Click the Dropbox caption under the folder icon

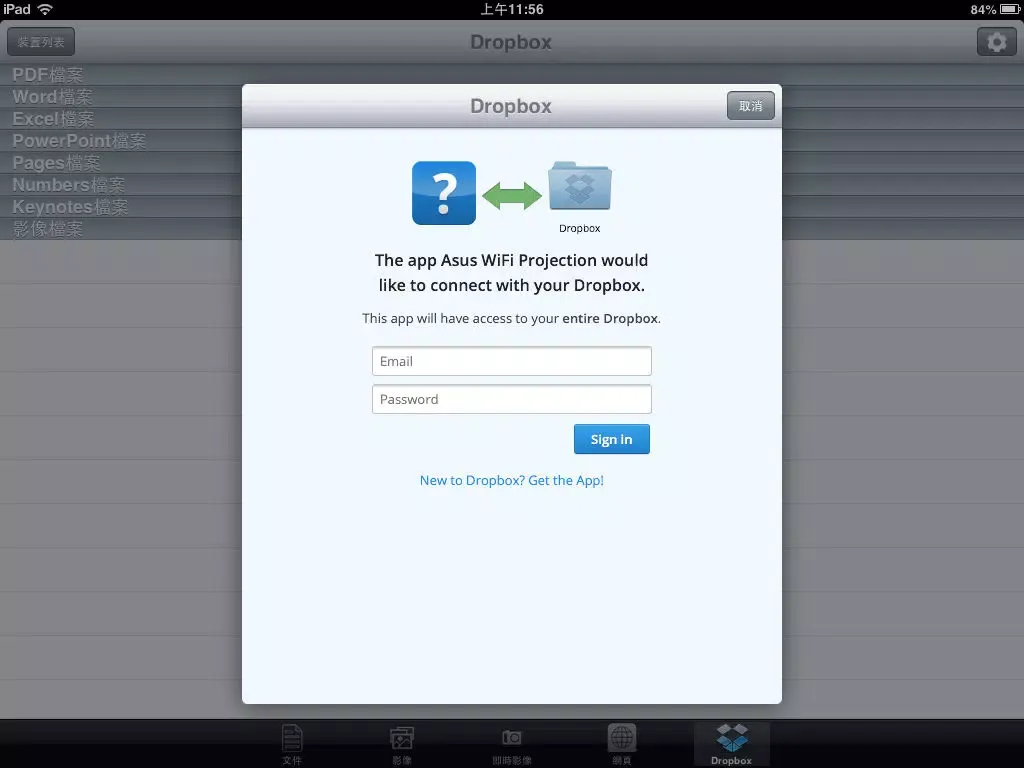(x=580, y=229)
